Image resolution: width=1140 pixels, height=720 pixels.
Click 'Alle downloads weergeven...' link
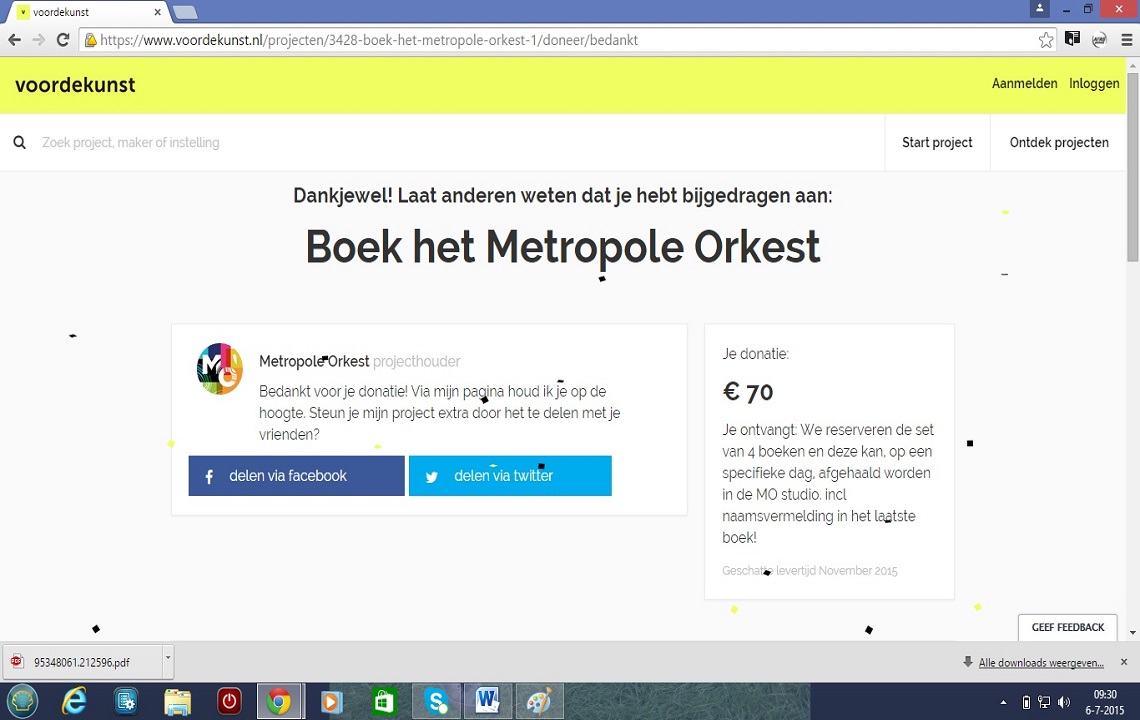(x=1041, y=663)
